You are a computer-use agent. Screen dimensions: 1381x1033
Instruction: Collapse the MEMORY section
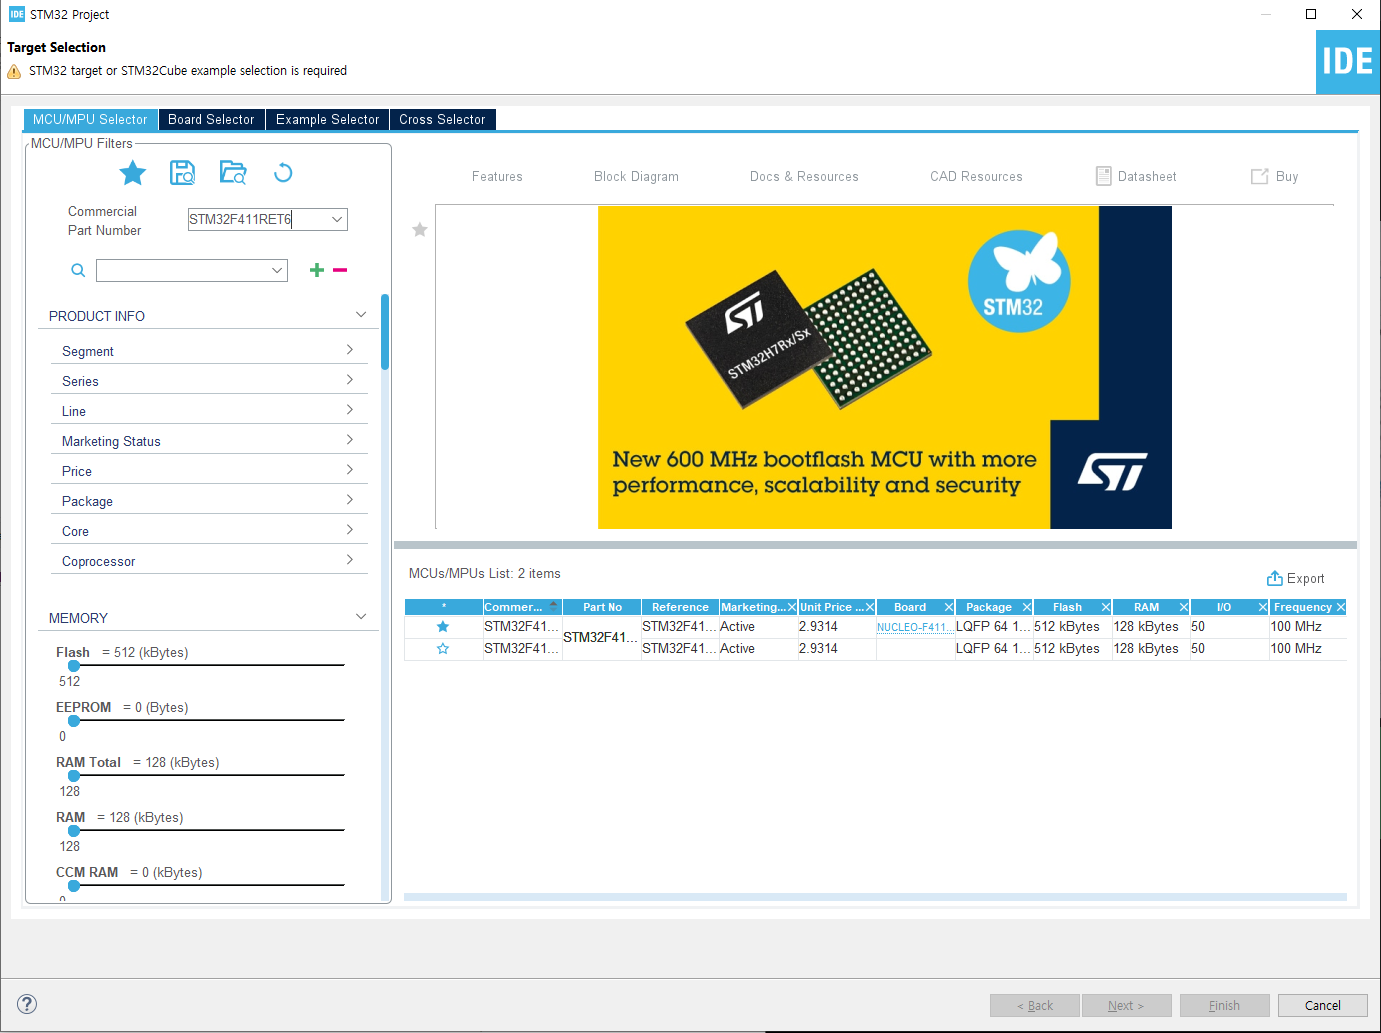click(361, 617)
